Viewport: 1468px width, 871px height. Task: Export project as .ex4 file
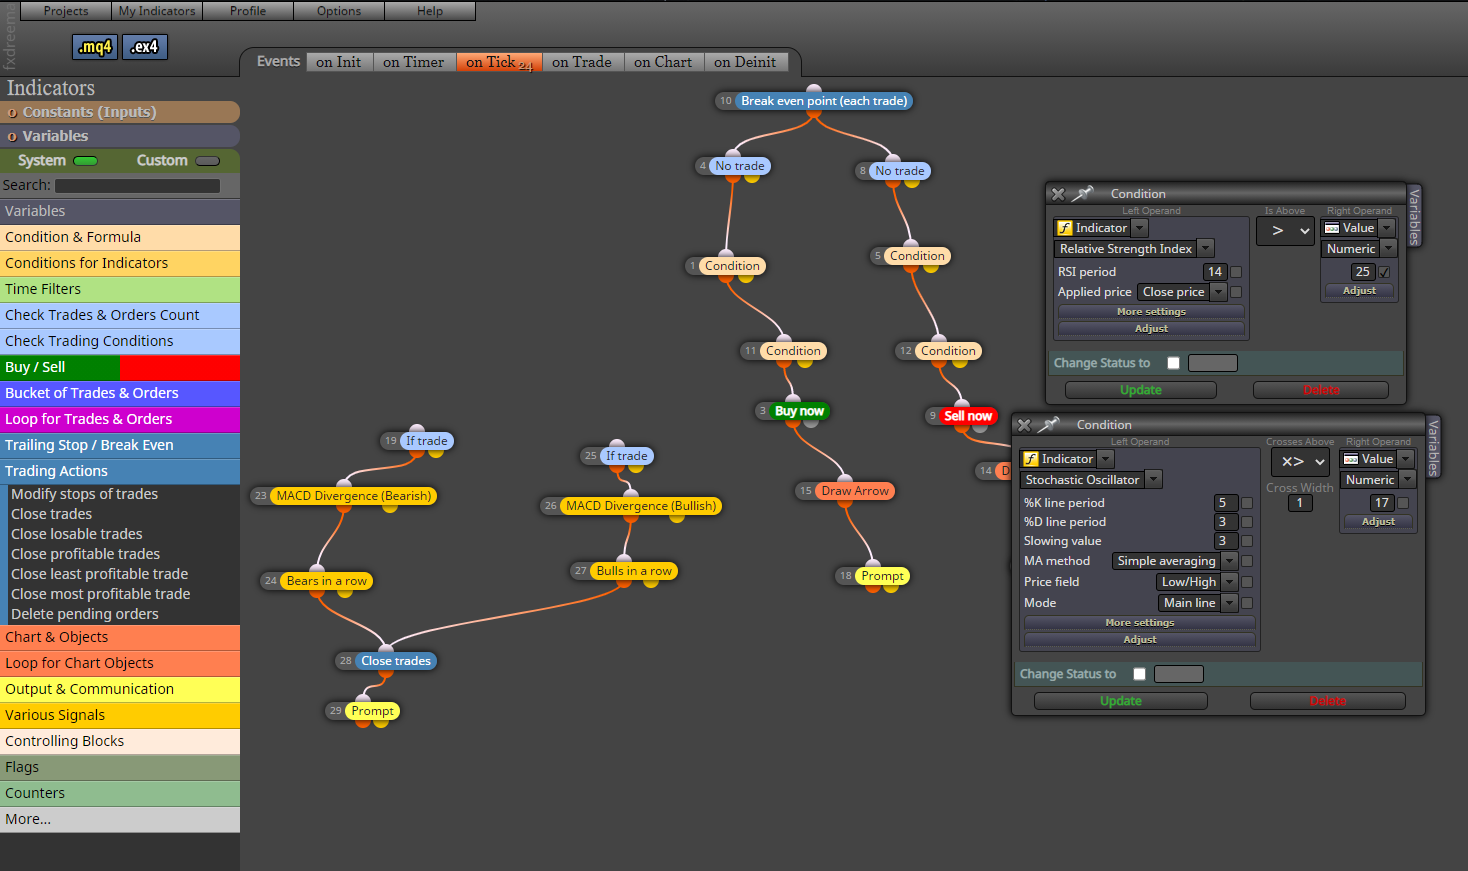145,47
